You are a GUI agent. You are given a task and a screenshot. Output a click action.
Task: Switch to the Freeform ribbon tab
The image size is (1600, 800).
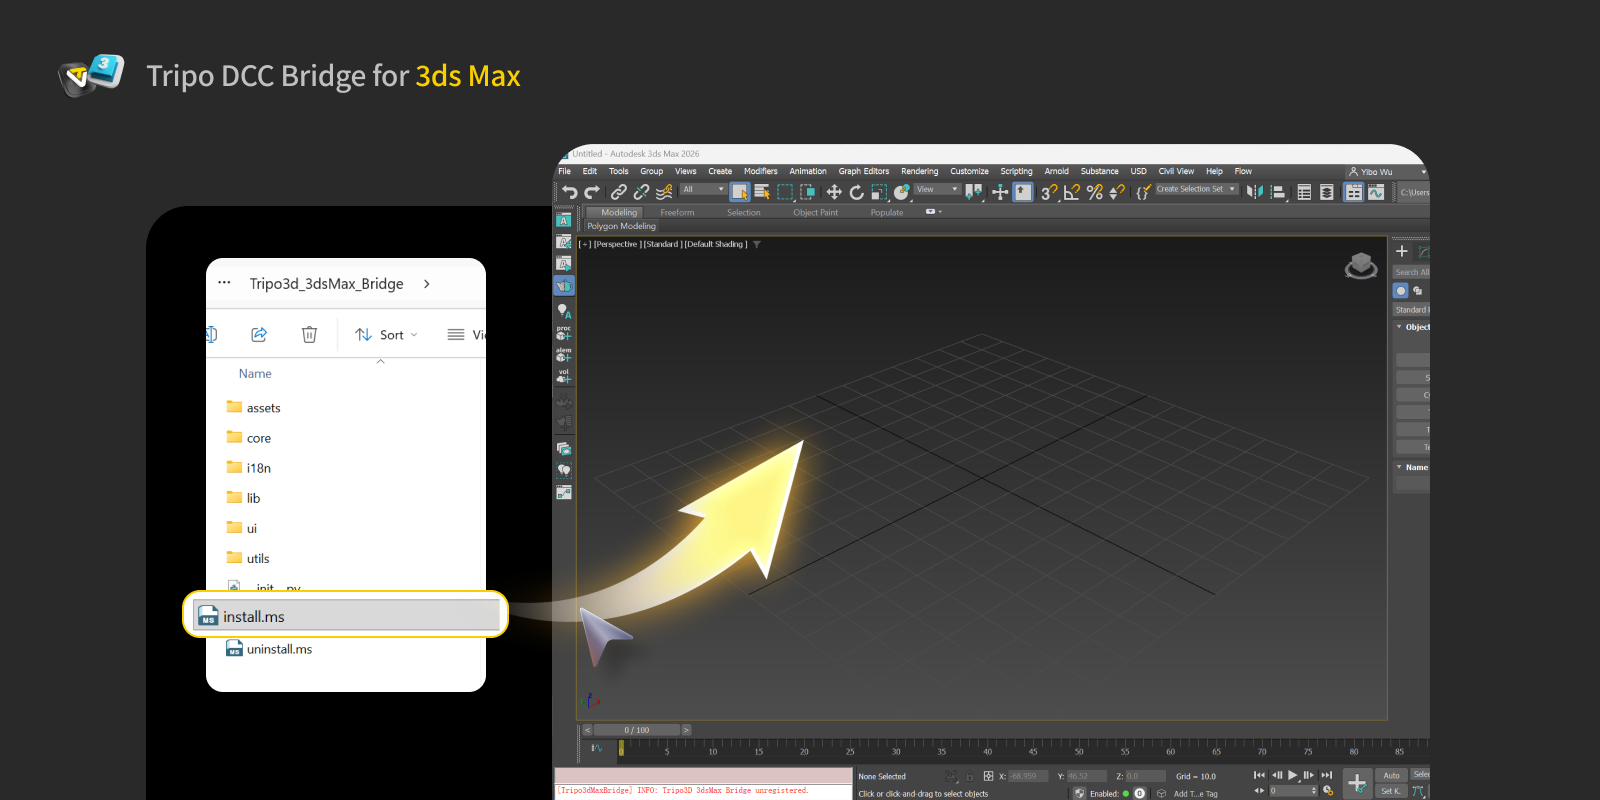pos(677,212)
